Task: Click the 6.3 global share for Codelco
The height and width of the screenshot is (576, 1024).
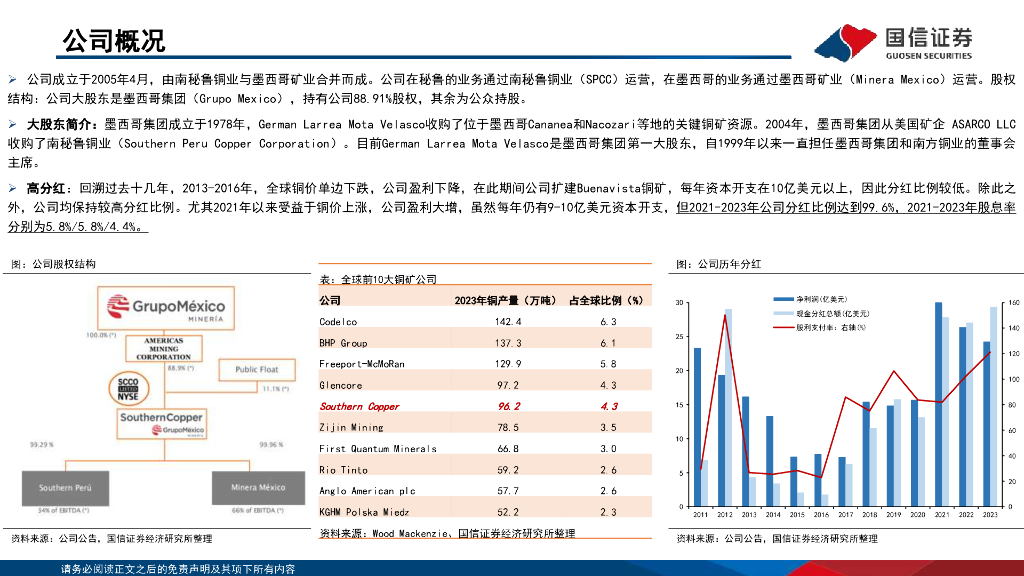Action: [x=608, y=321]
